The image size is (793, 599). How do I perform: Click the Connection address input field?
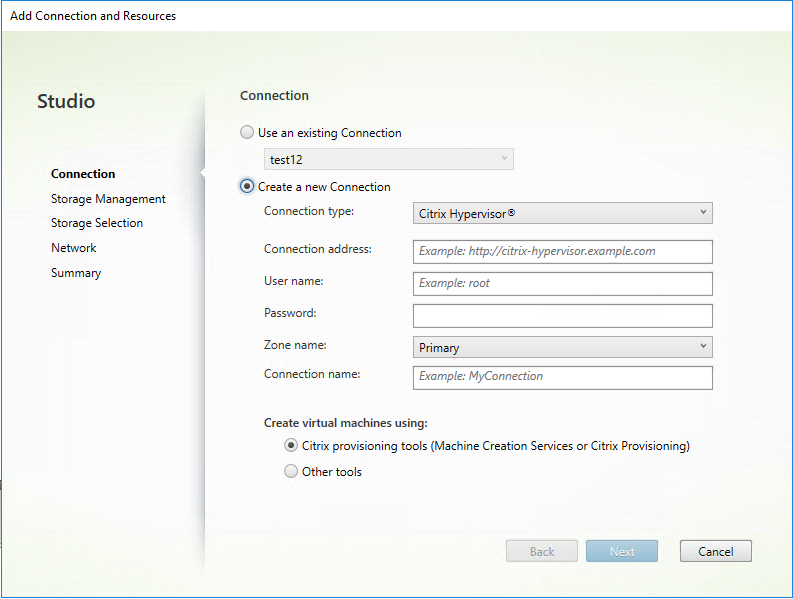click(x=562, y=252)
